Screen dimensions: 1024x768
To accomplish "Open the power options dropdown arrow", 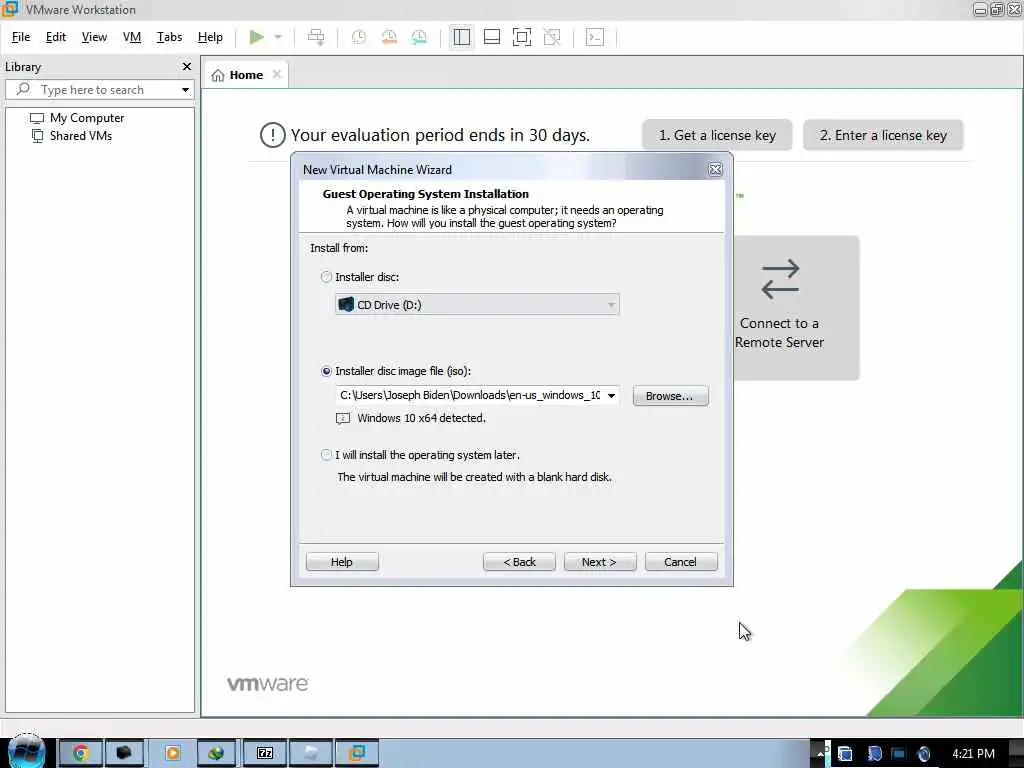I will pos(278,37).
